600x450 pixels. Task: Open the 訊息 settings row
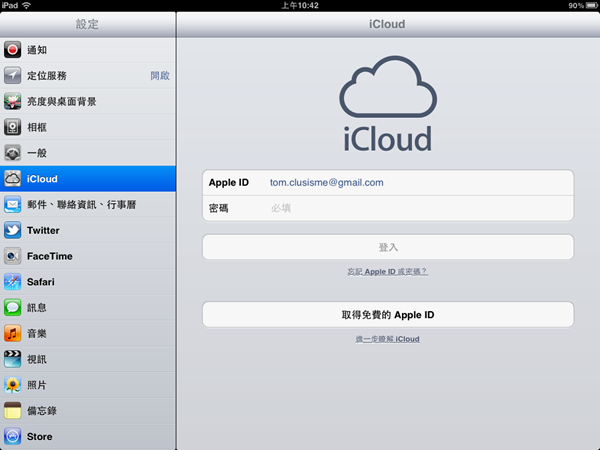(x=88, y=307)
